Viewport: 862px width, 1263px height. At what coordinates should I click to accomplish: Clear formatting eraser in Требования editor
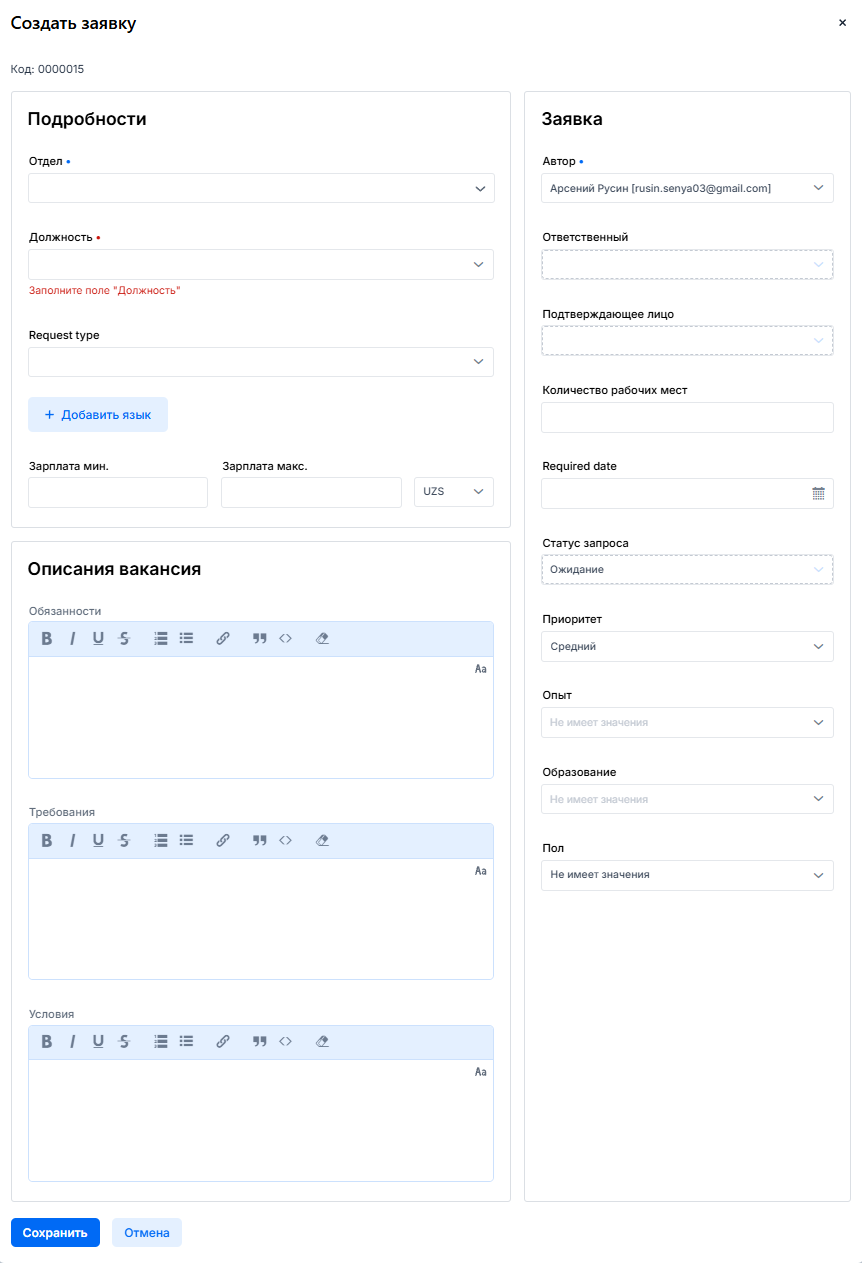(322, 841)
